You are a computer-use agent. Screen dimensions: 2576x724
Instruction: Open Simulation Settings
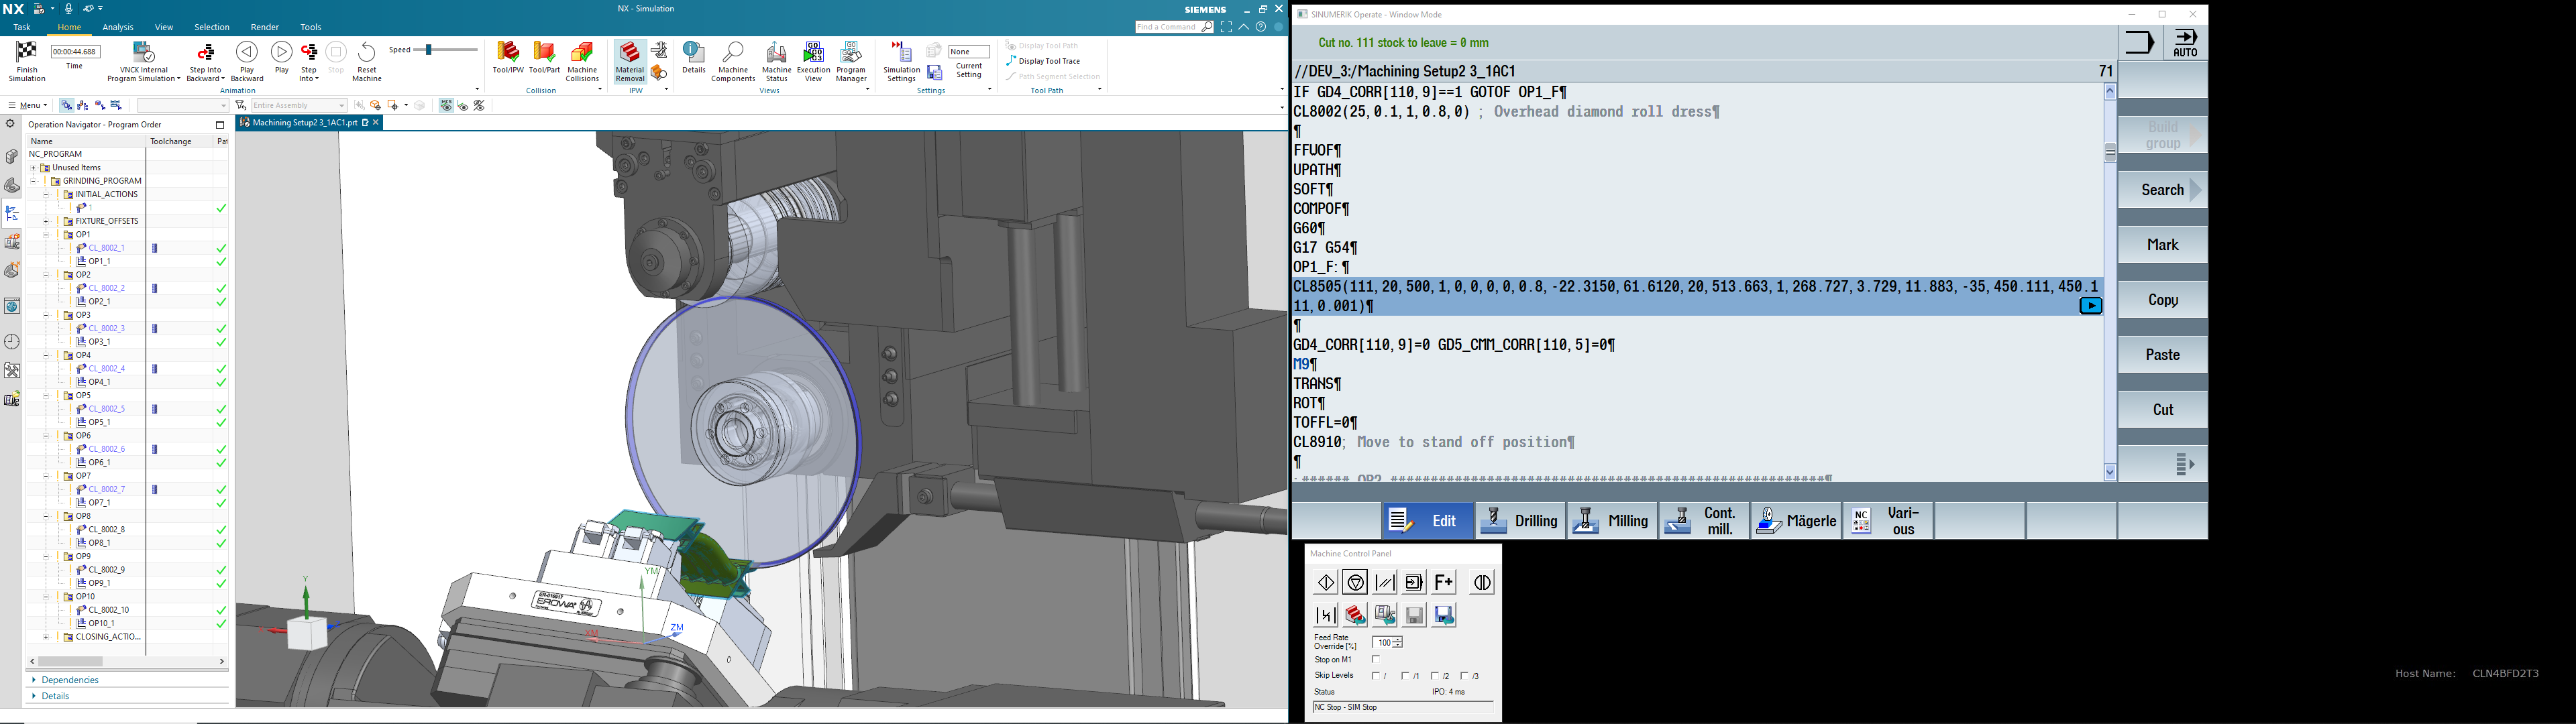tap(901, 61)
